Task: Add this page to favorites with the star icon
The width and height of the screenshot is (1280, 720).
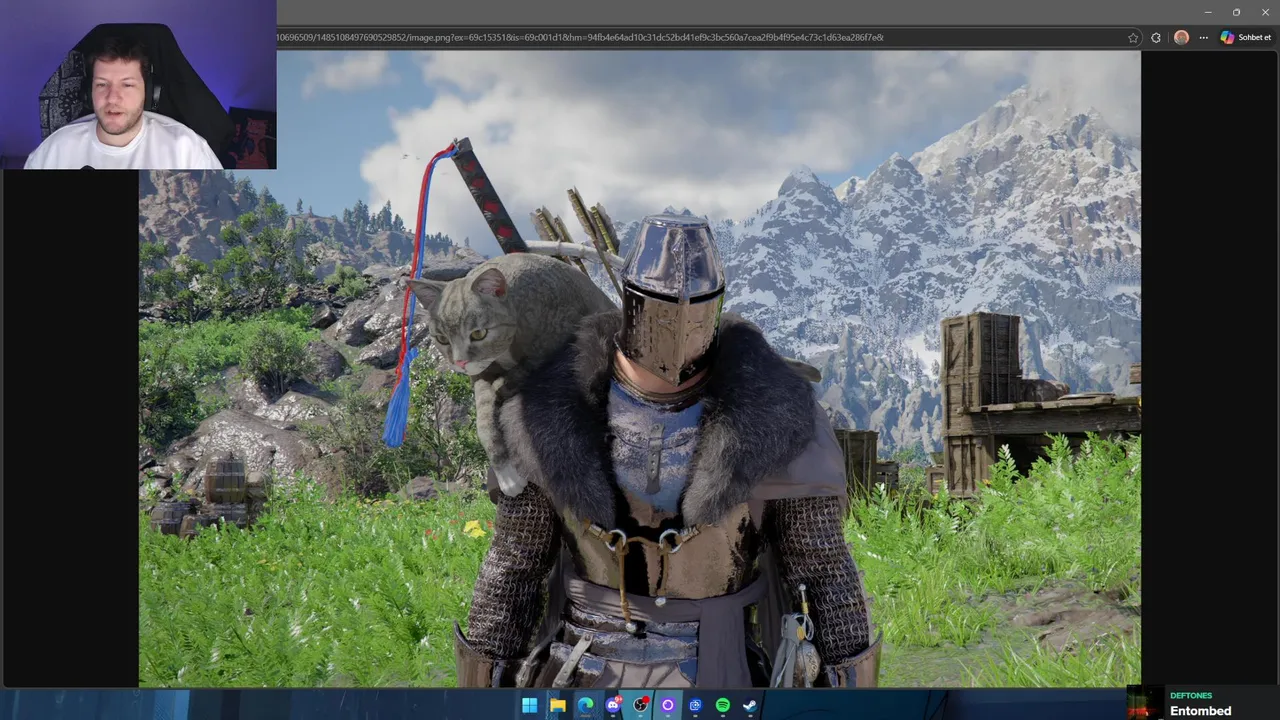Action: coord(1133,38)
